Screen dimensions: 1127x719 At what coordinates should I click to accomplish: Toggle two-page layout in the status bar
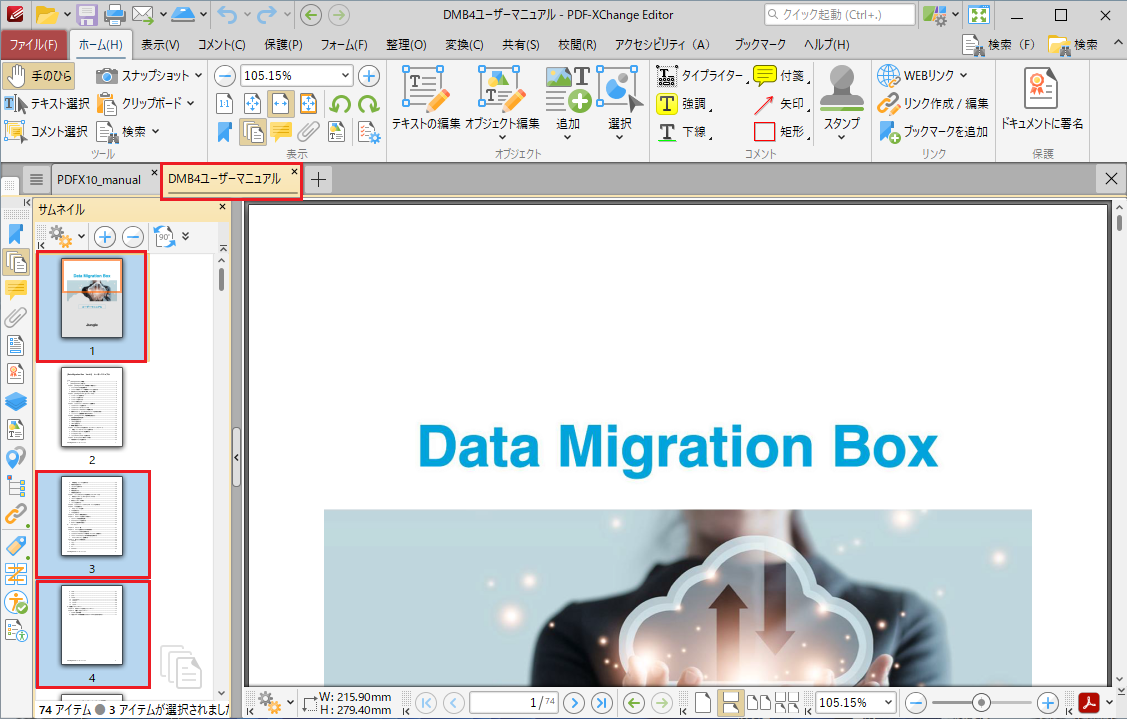758,702
